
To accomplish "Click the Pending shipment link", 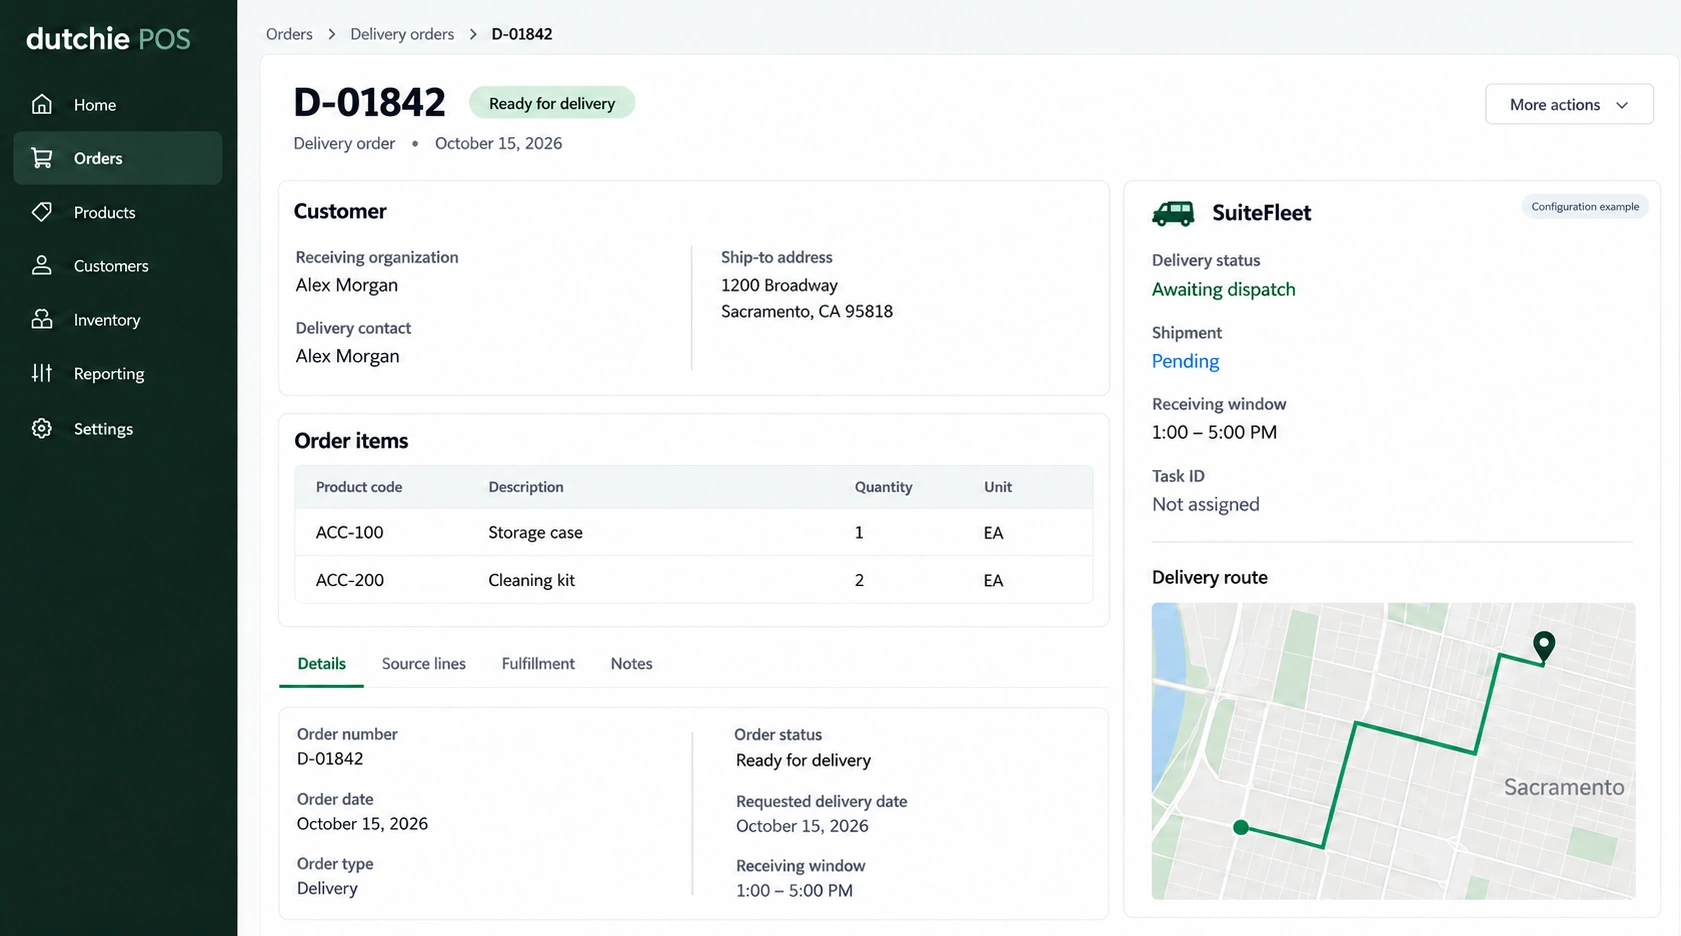I will point(1185,361).
